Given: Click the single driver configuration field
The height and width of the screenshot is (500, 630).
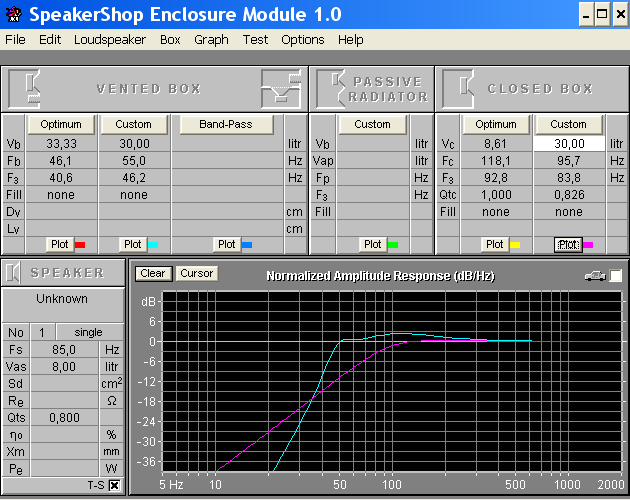Looking at the screenshot, I should (89, 332).
